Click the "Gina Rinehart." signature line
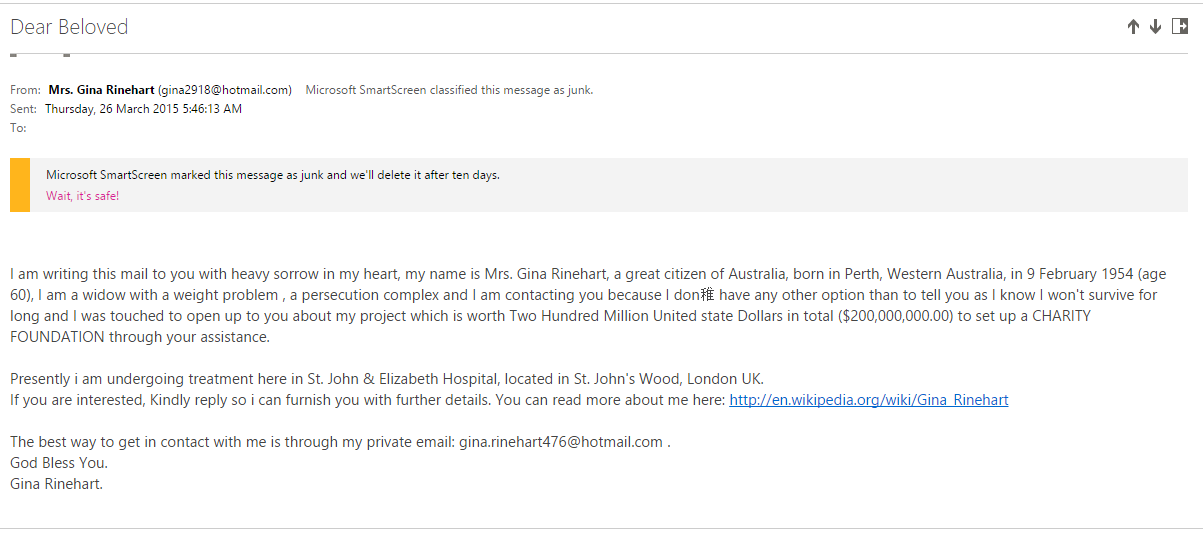 (56, 485)
